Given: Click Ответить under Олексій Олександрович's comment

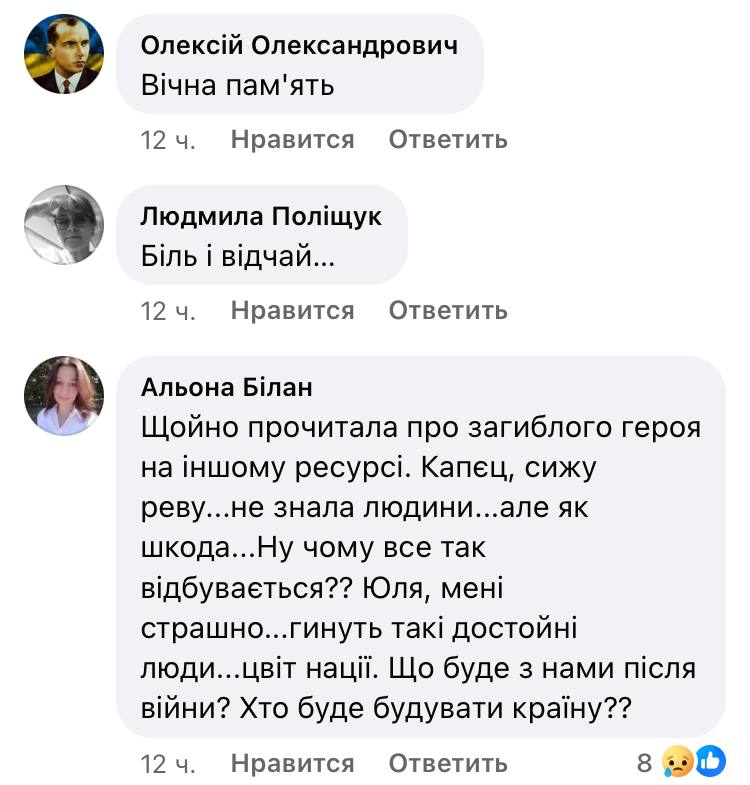Looking at the screenshot, I should [448, 139].
